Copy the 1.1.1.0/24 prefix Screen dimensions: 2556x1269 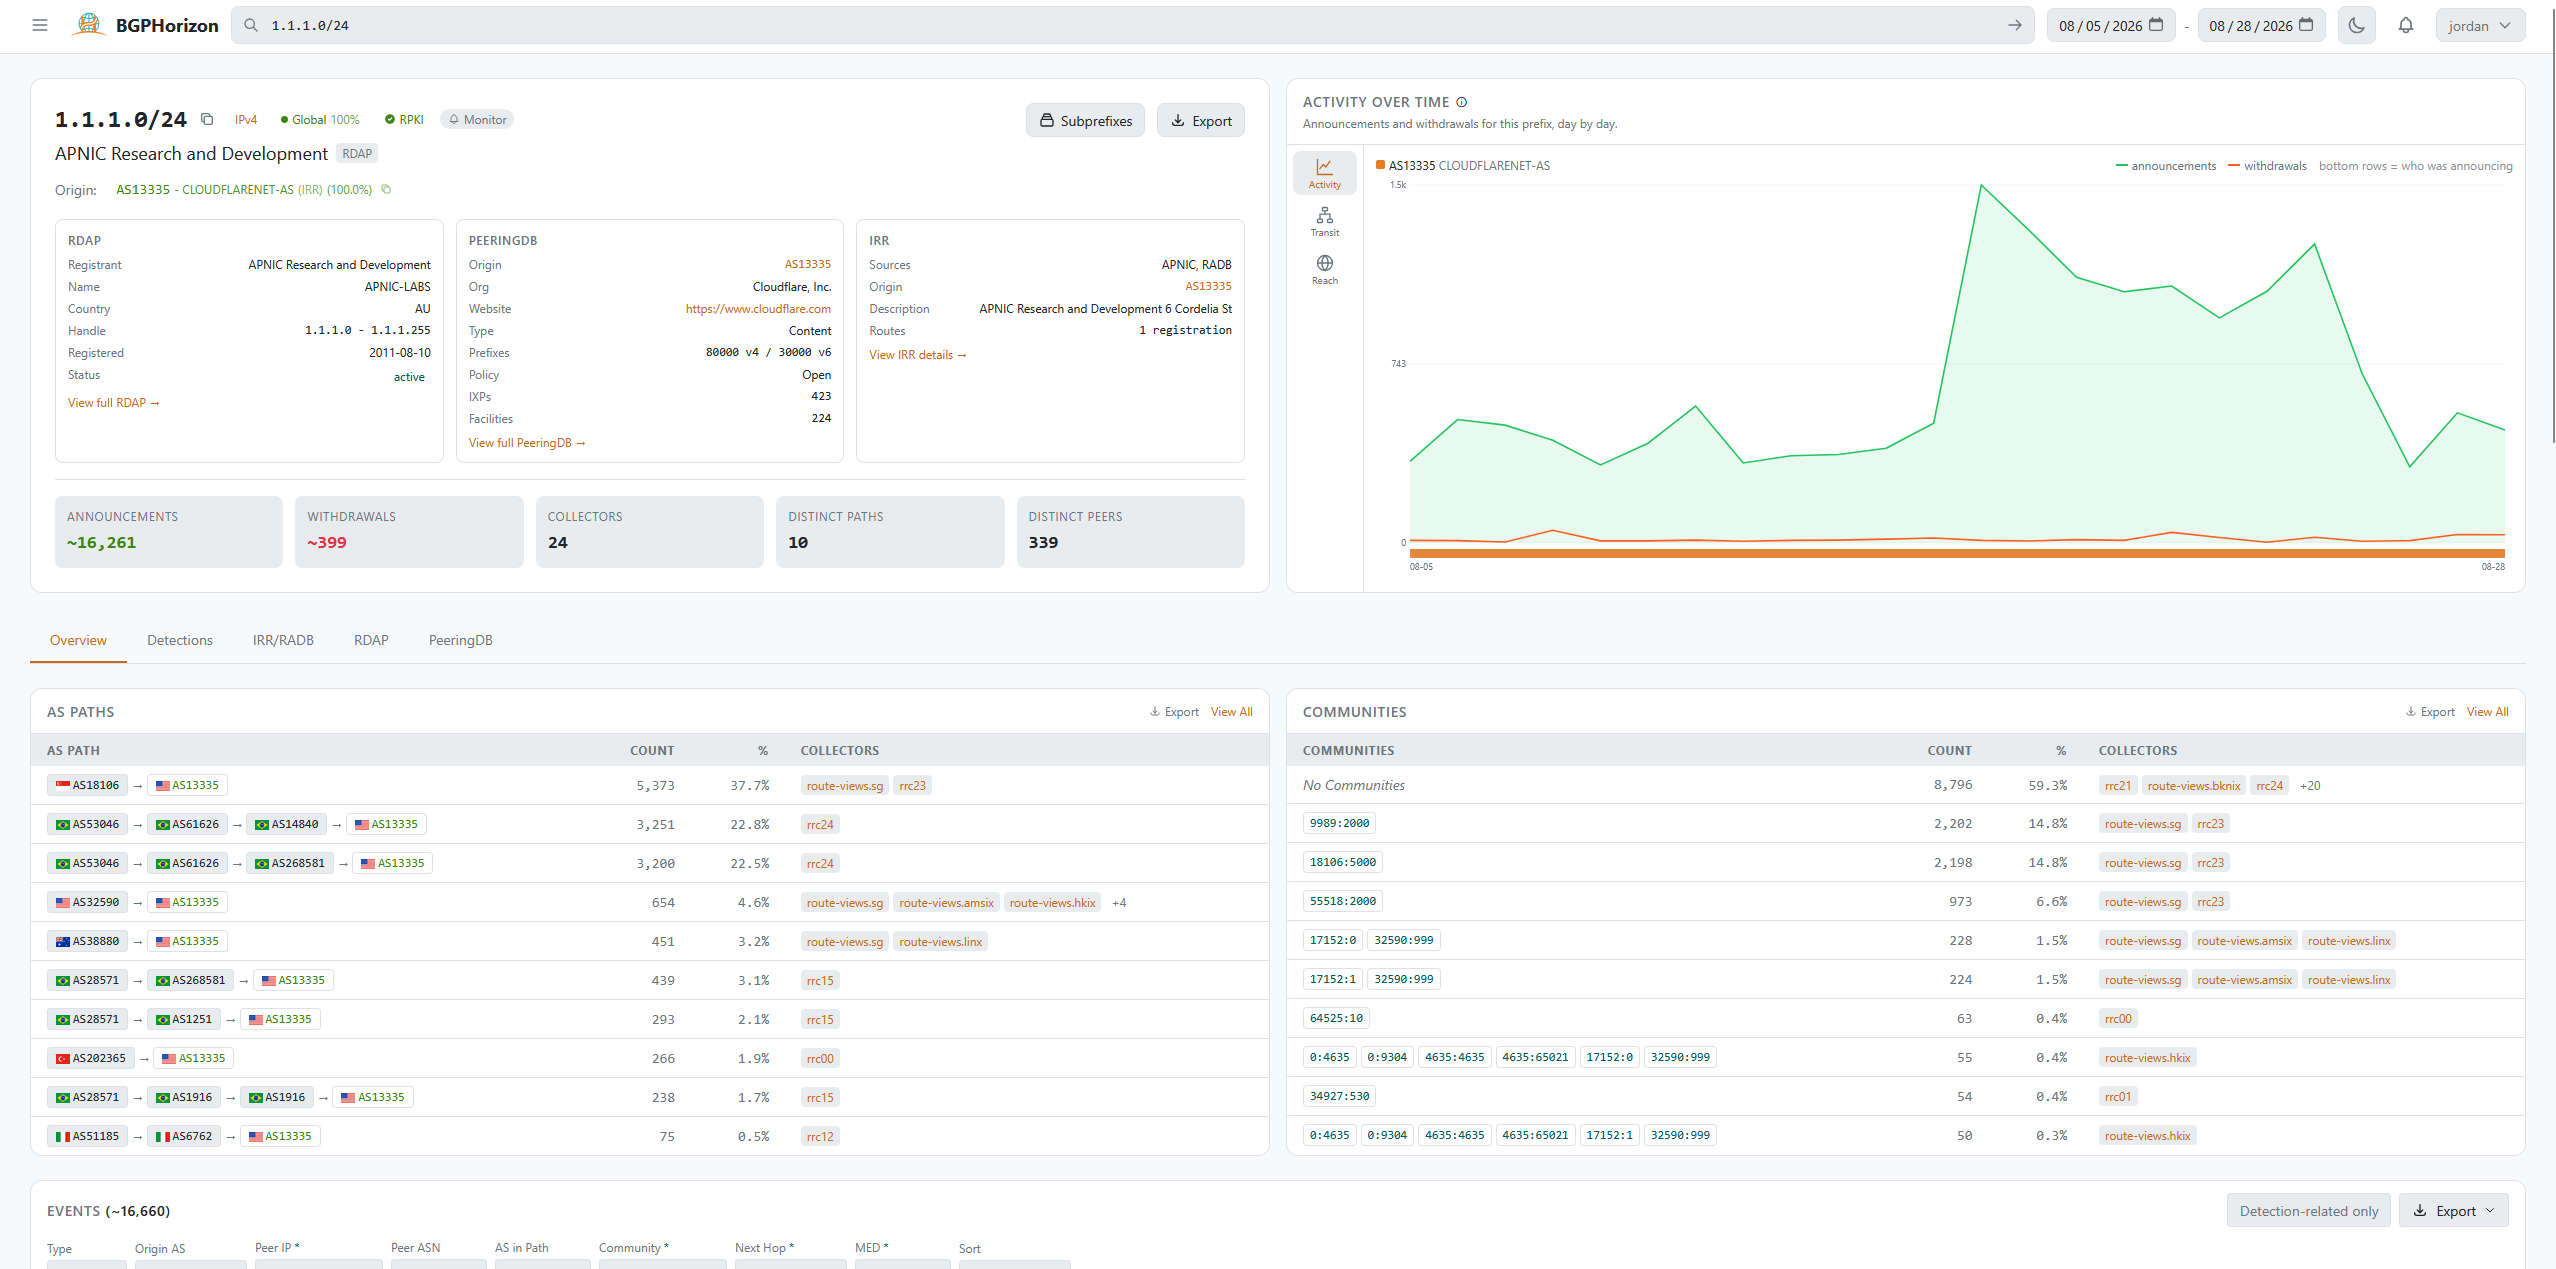pos(207,119)
